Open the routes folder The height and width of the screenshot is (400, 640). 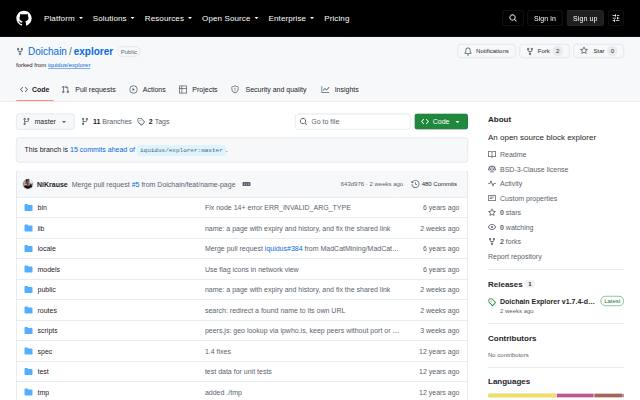(47, 311)
